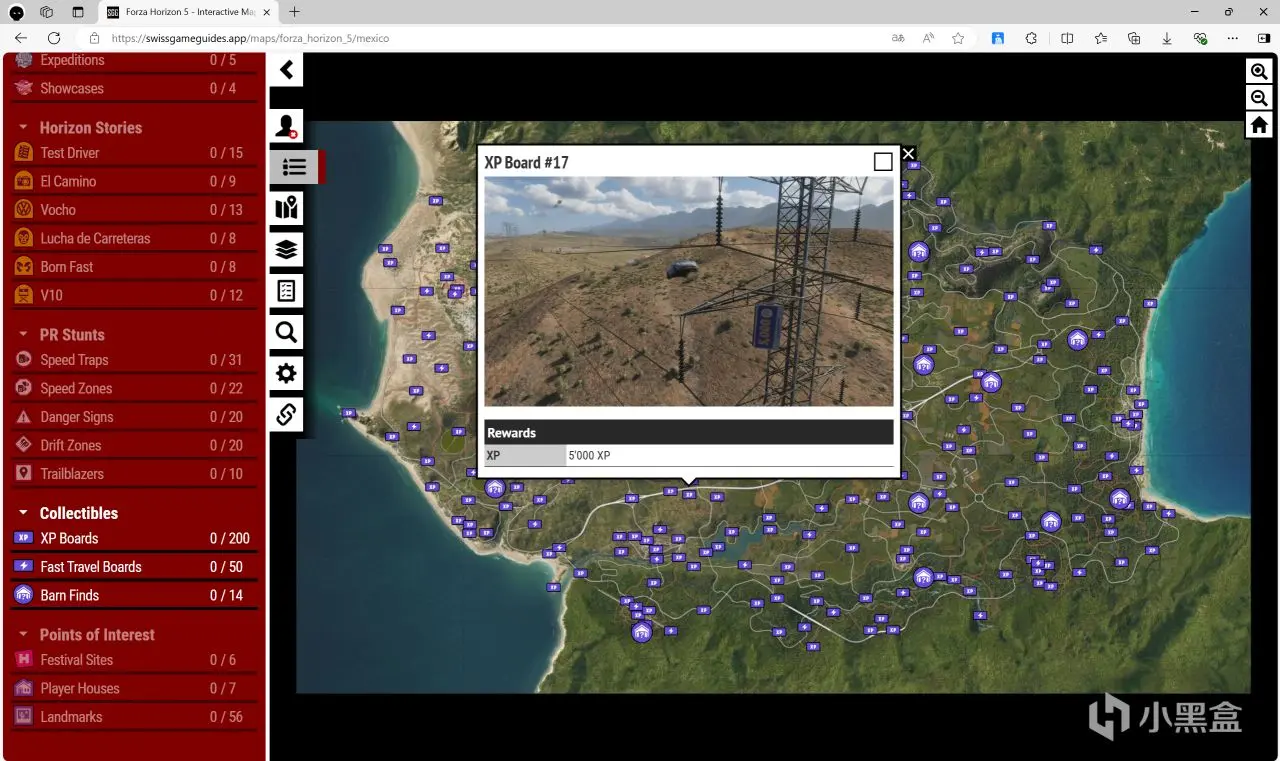Image resolution: width=1280 pixels, height=761 pixels.
Task: Toggle the Fast Travel Boards category
Action: (135, 567)
